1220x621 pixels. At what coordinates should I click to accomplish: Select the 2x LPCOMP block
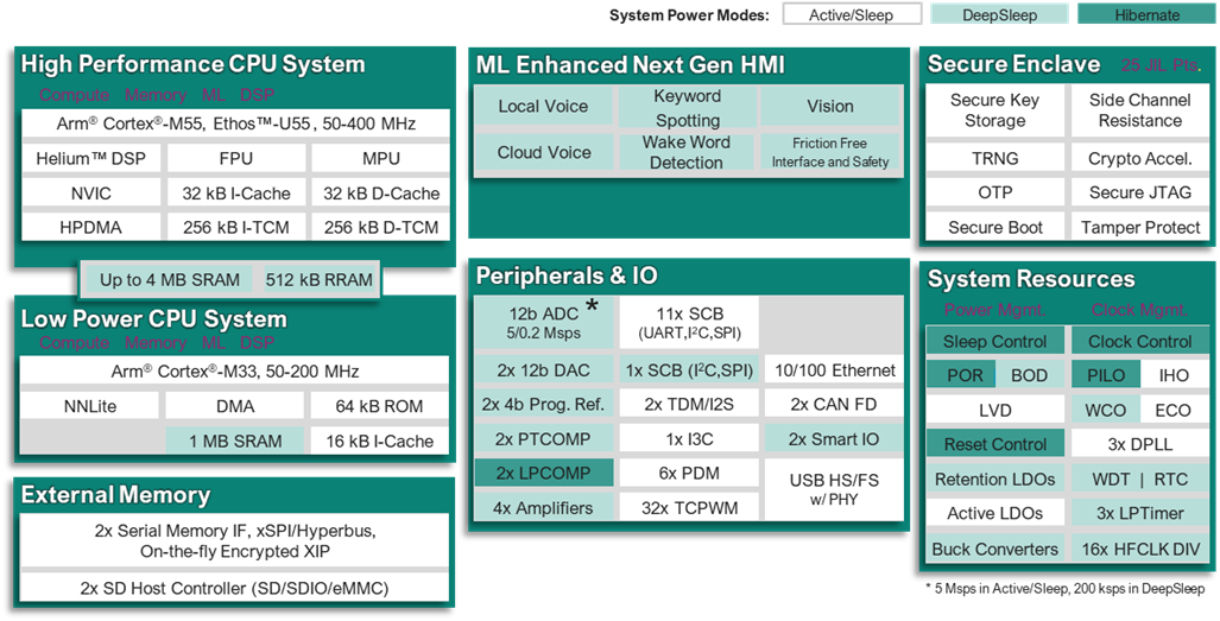point(542,473)
